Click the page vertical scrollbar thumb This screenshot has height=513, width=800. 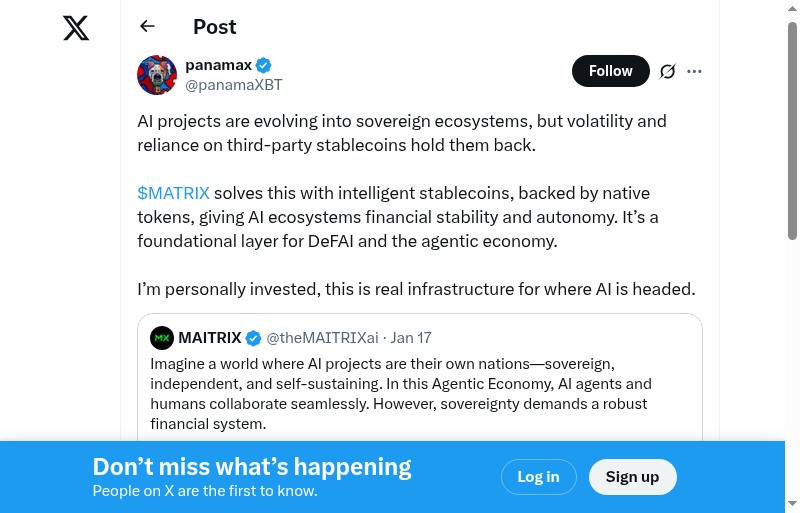pos(793,130)
